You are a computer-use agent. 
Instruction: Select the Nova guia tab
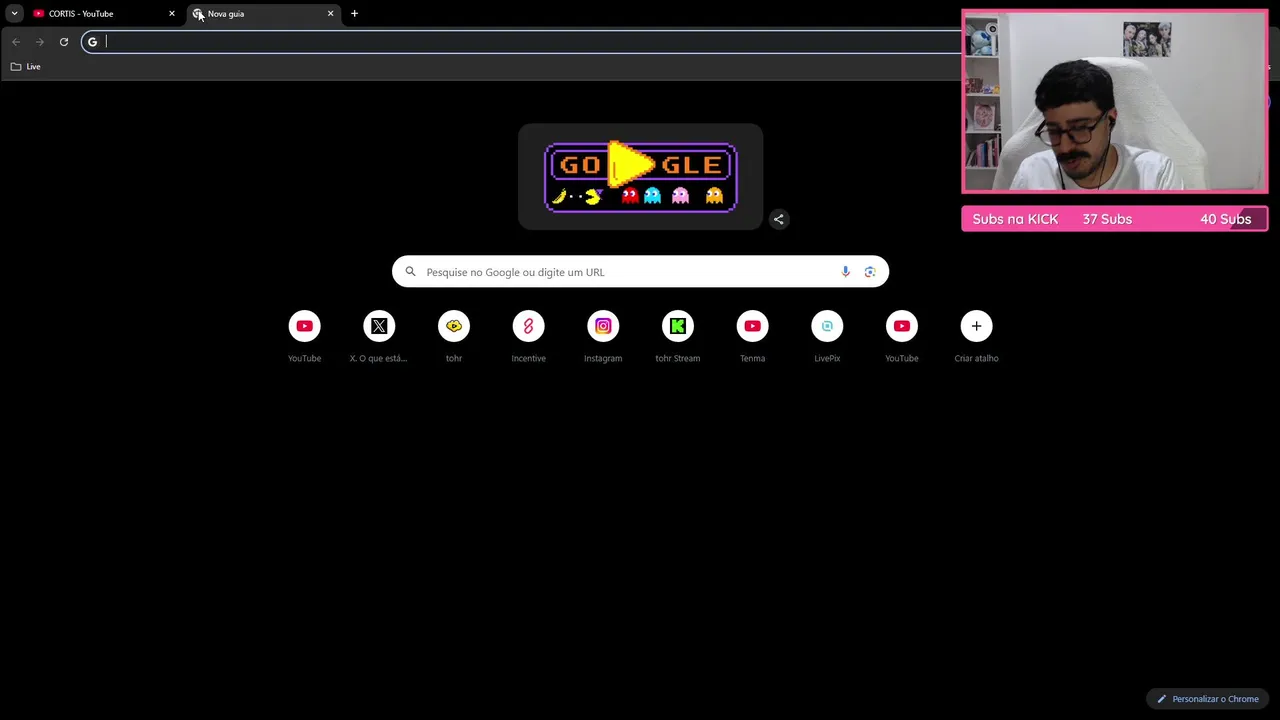263,14
